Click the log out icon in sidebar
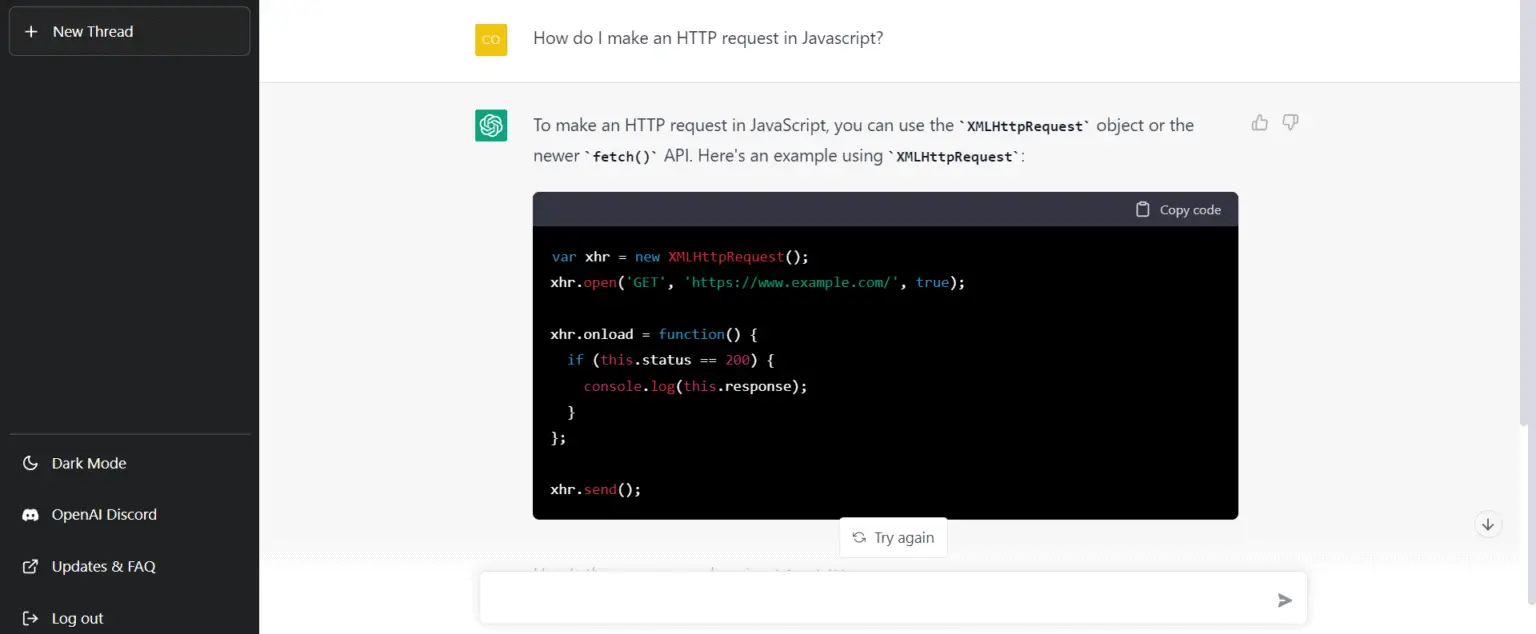1536x634 pixels. [x=28, y=618]
